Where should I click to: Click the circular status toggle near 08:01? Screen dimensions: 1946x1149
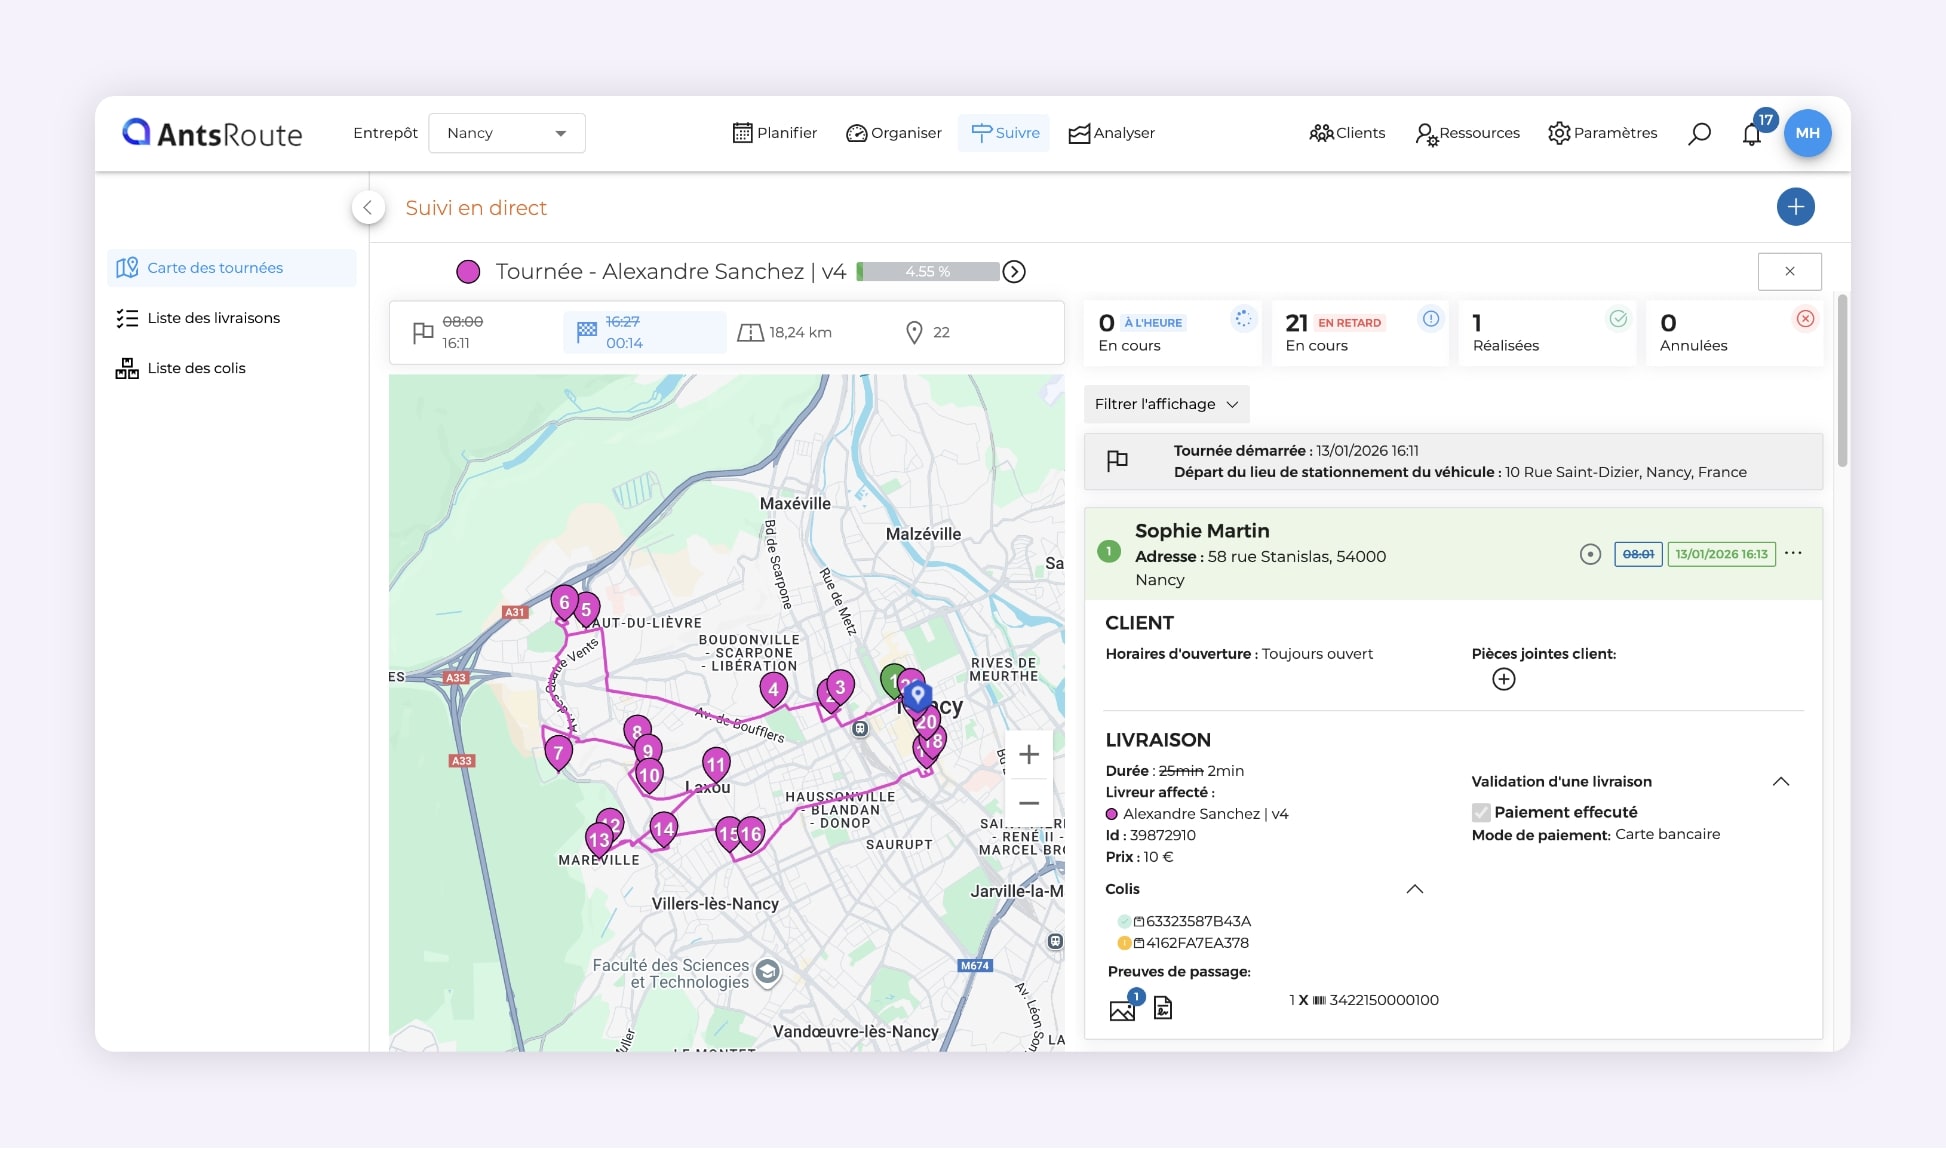click(x=1590, y=554)
